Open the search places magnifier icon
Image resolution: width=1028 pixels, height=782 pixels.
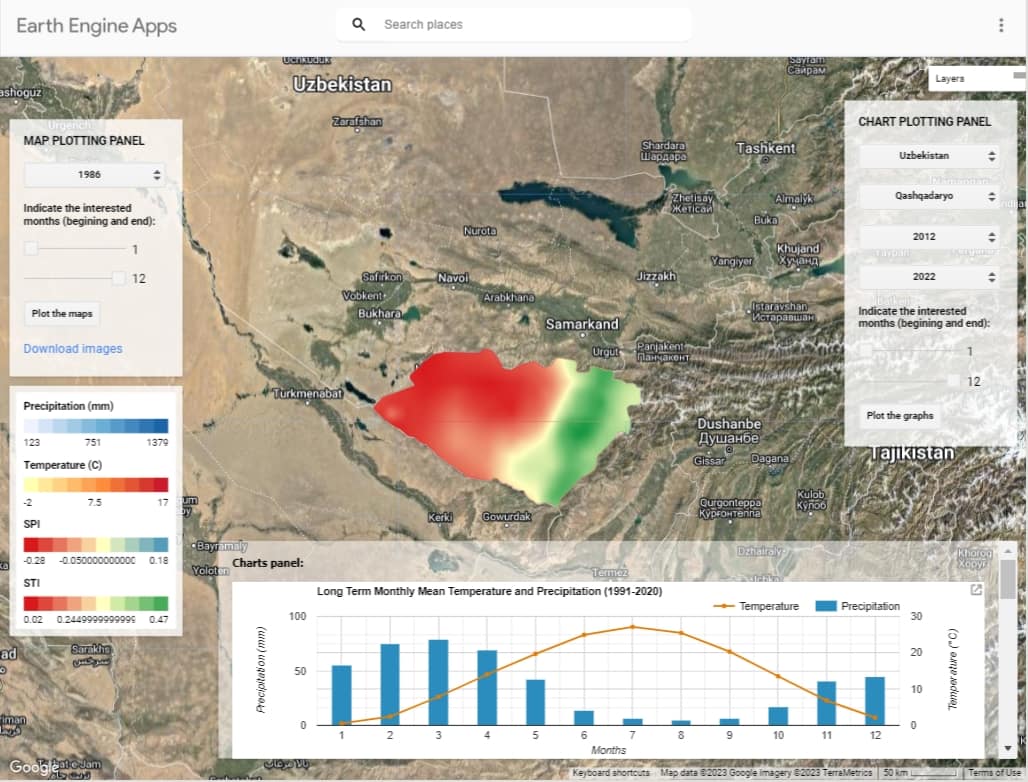click(359, 24)
